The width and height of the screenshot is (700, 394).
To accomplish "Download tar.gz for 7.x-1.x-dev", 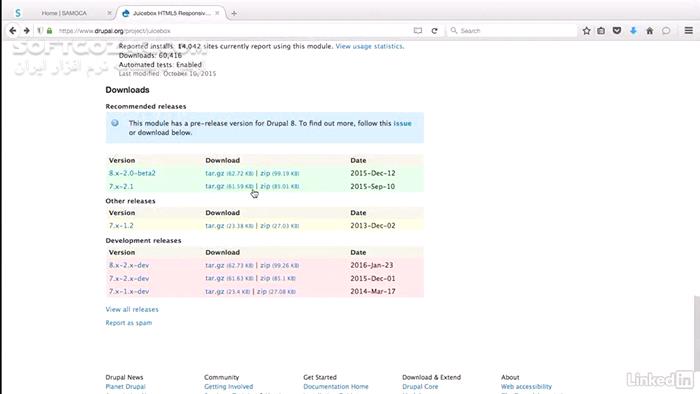I will (214, 291).
